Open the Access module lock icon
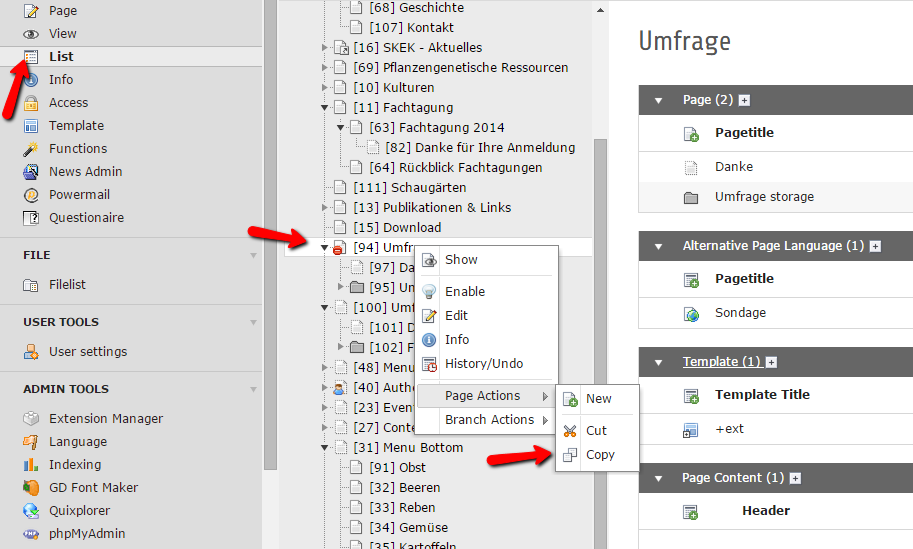The height and width of the screenshot is (549, 913). pyautogui.click(x=31, y=103)
